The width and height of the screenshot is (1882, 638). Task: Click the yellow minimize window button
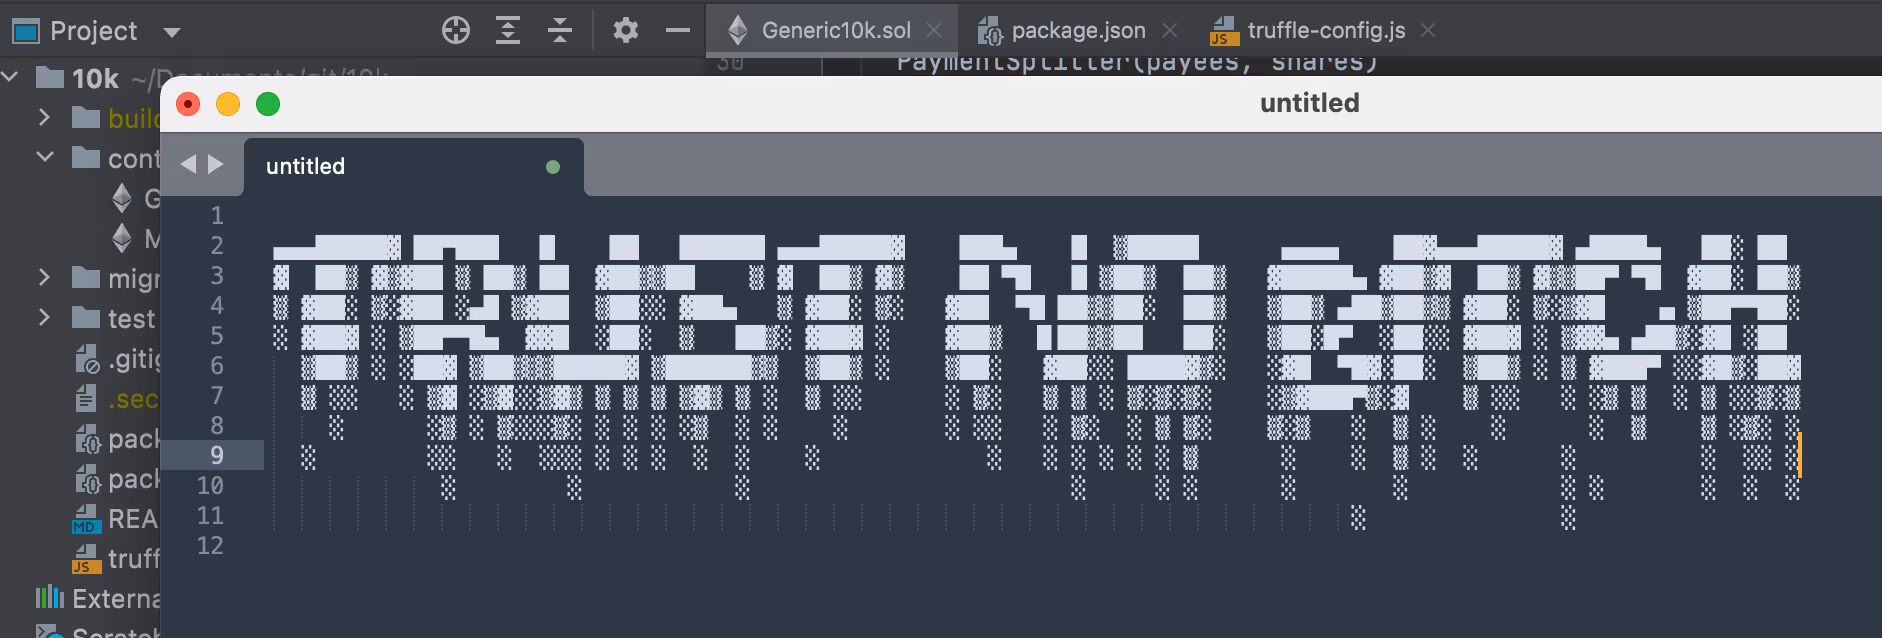pyautogui.click(x=228, y=104)
